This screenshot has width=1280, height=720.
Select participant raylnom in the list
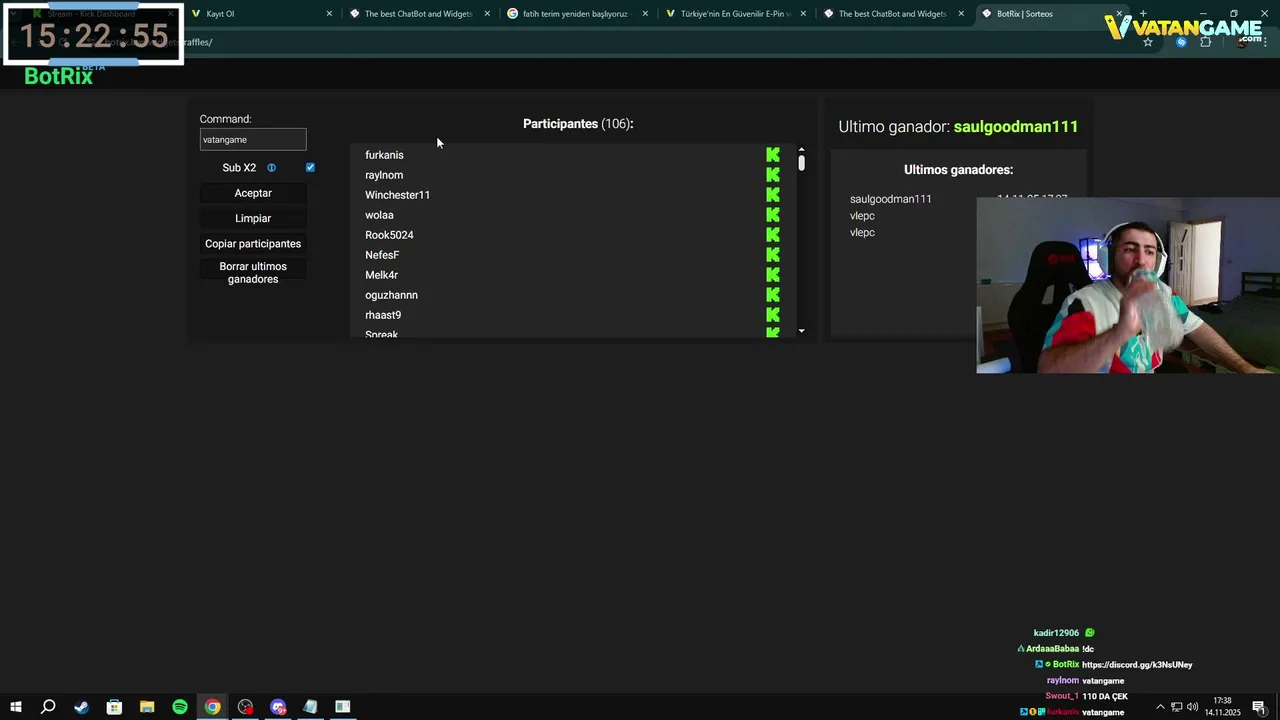click(384, 175)
